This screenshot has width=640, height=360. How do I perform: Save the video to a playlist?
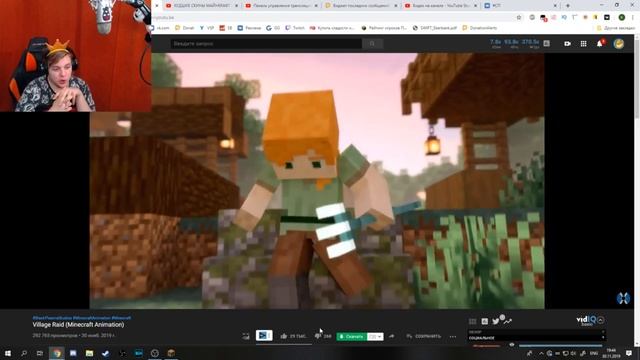[423, 336]
